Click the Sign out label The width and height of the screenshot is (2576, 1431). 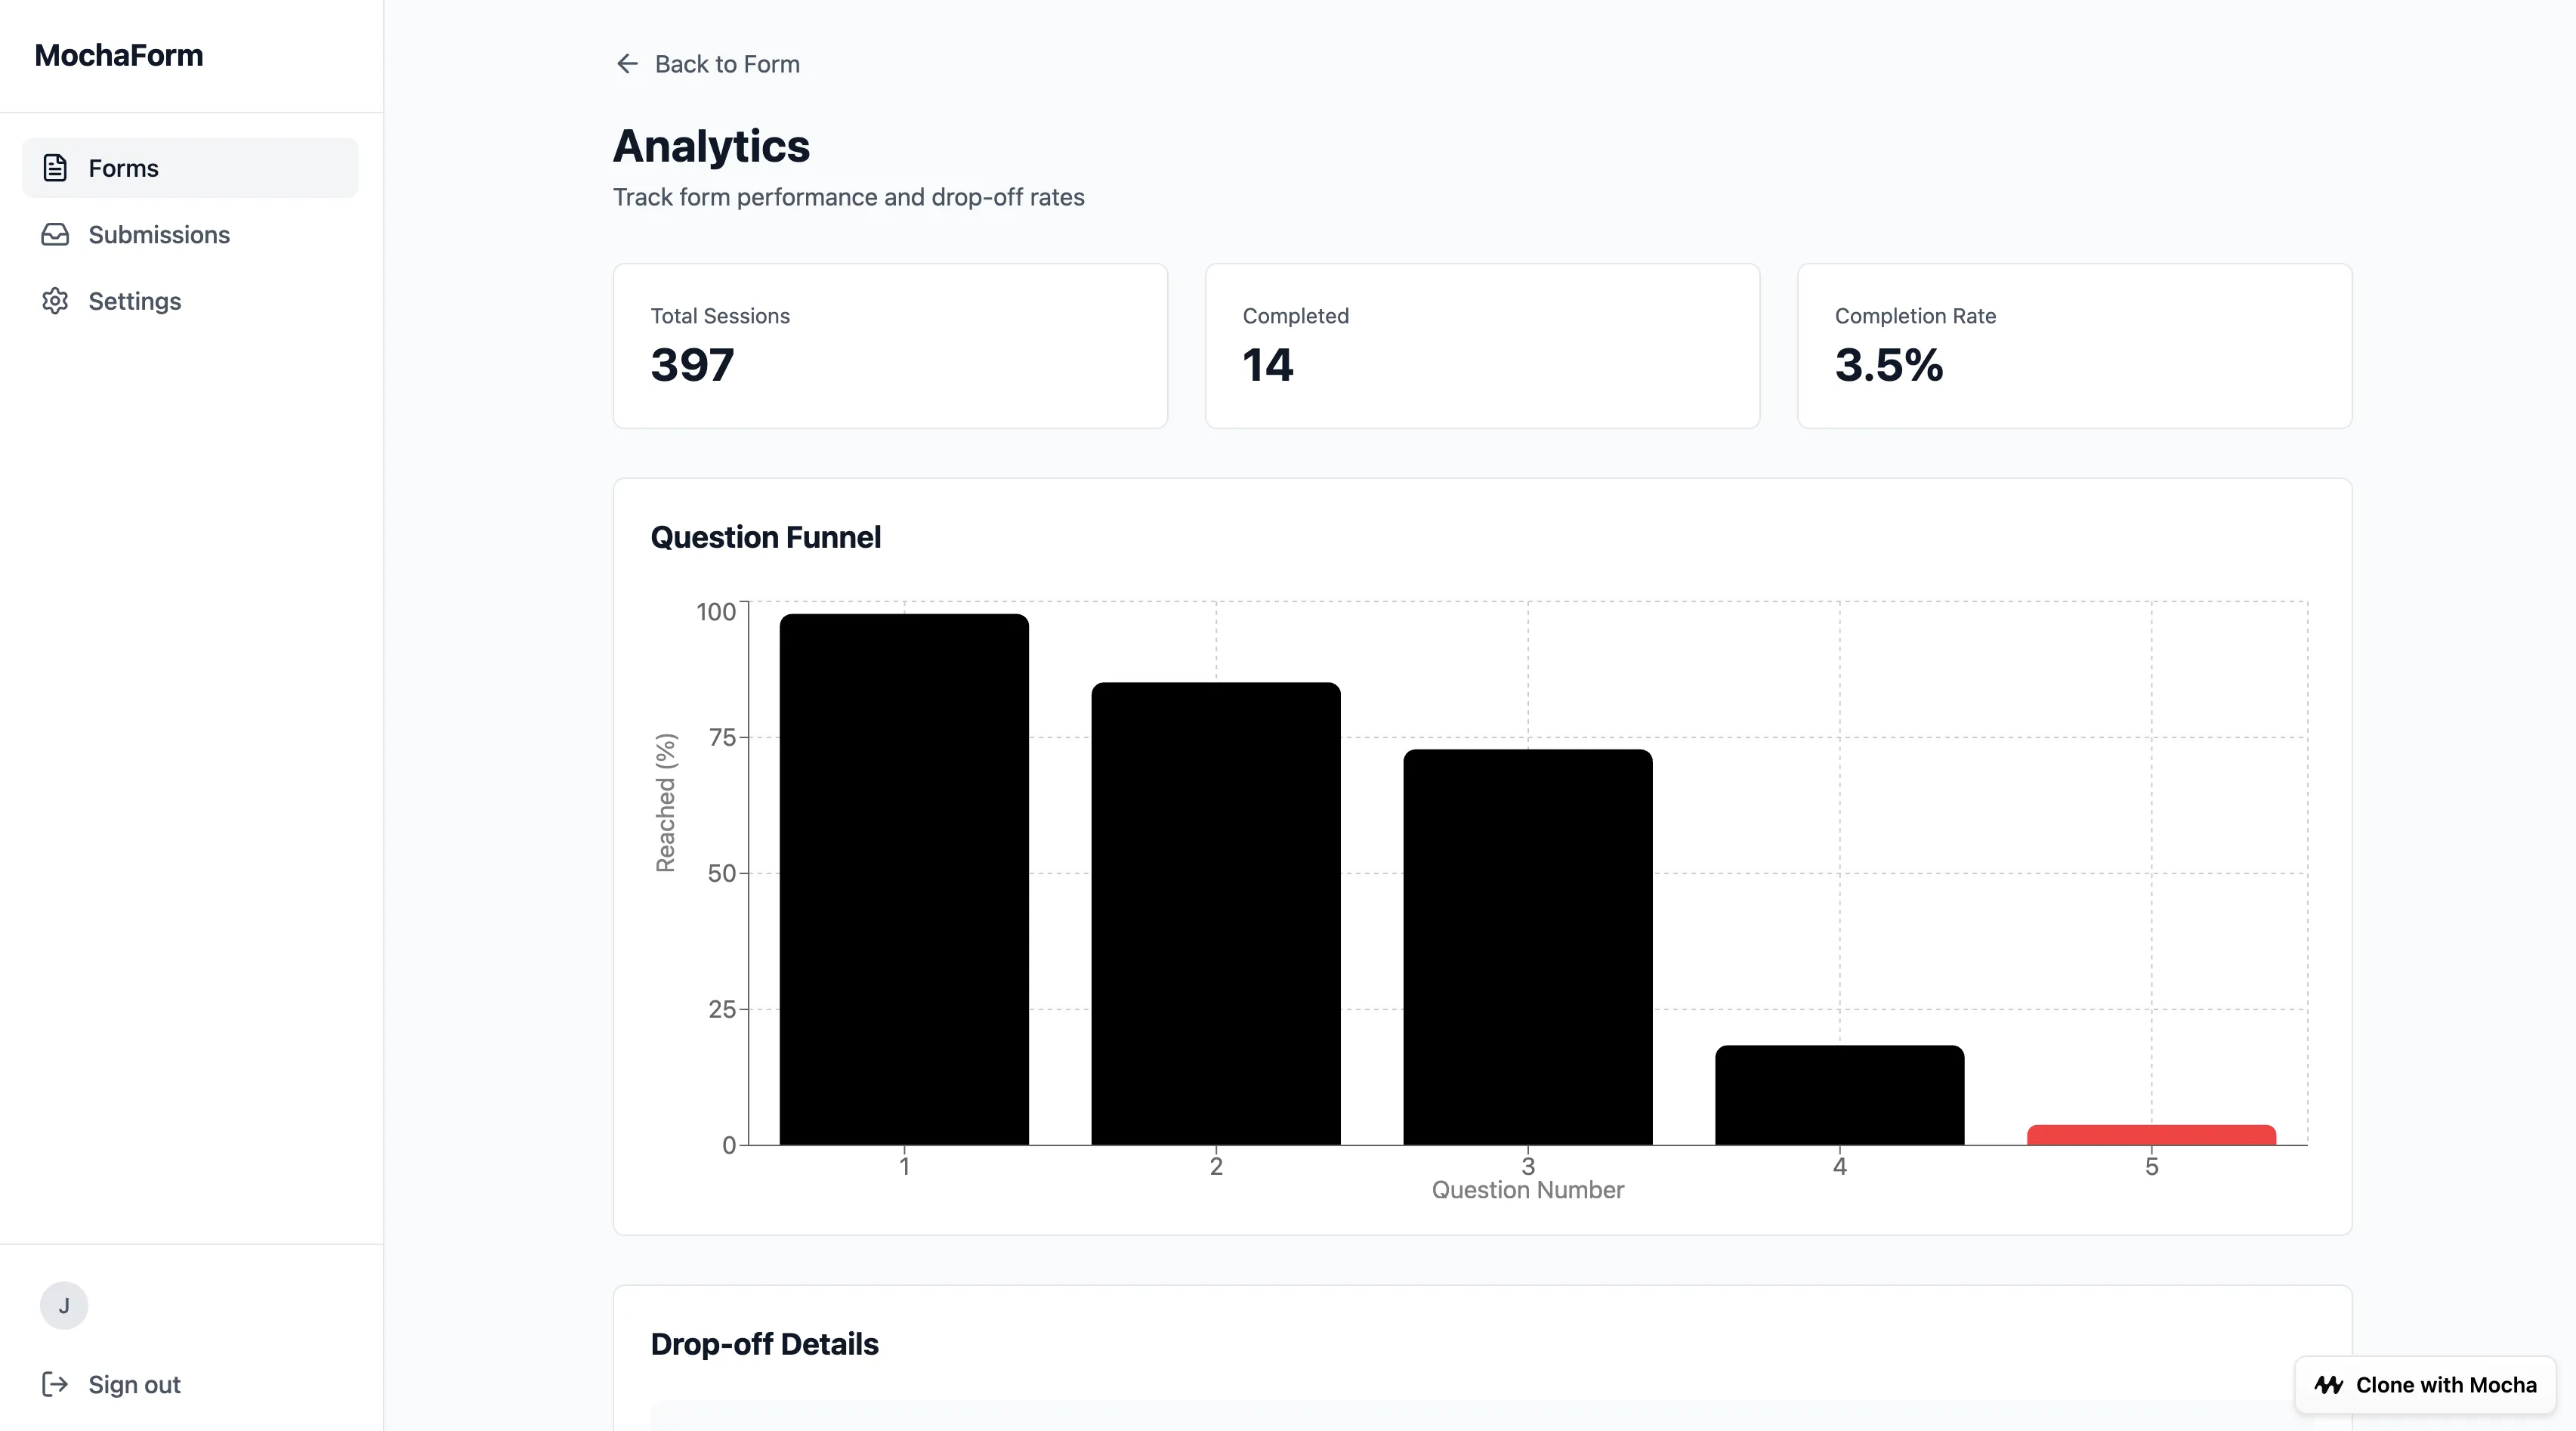[x=134, y=1384]
